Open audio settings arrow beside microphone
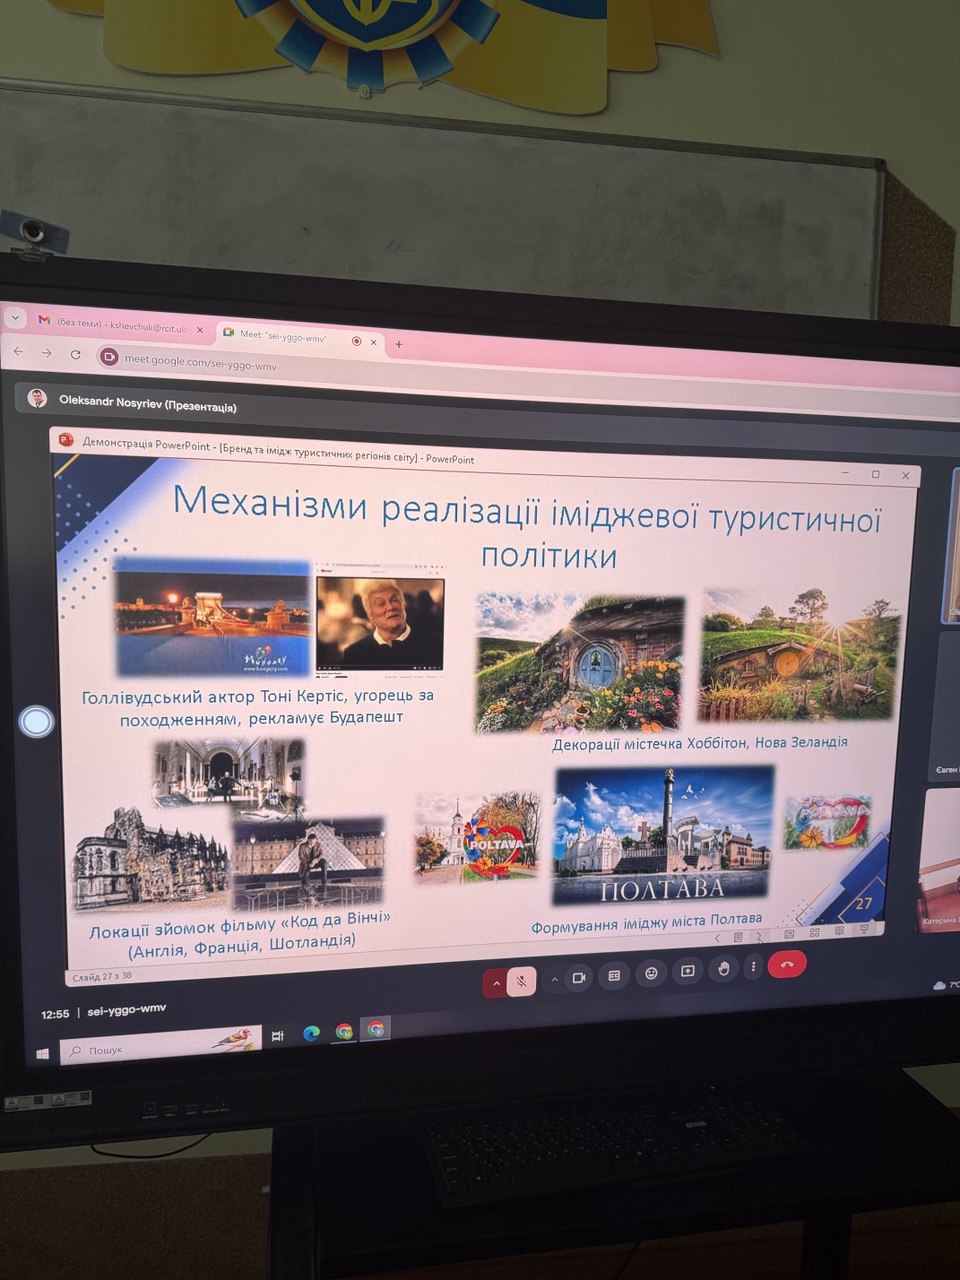 click(x=495, y=983)
